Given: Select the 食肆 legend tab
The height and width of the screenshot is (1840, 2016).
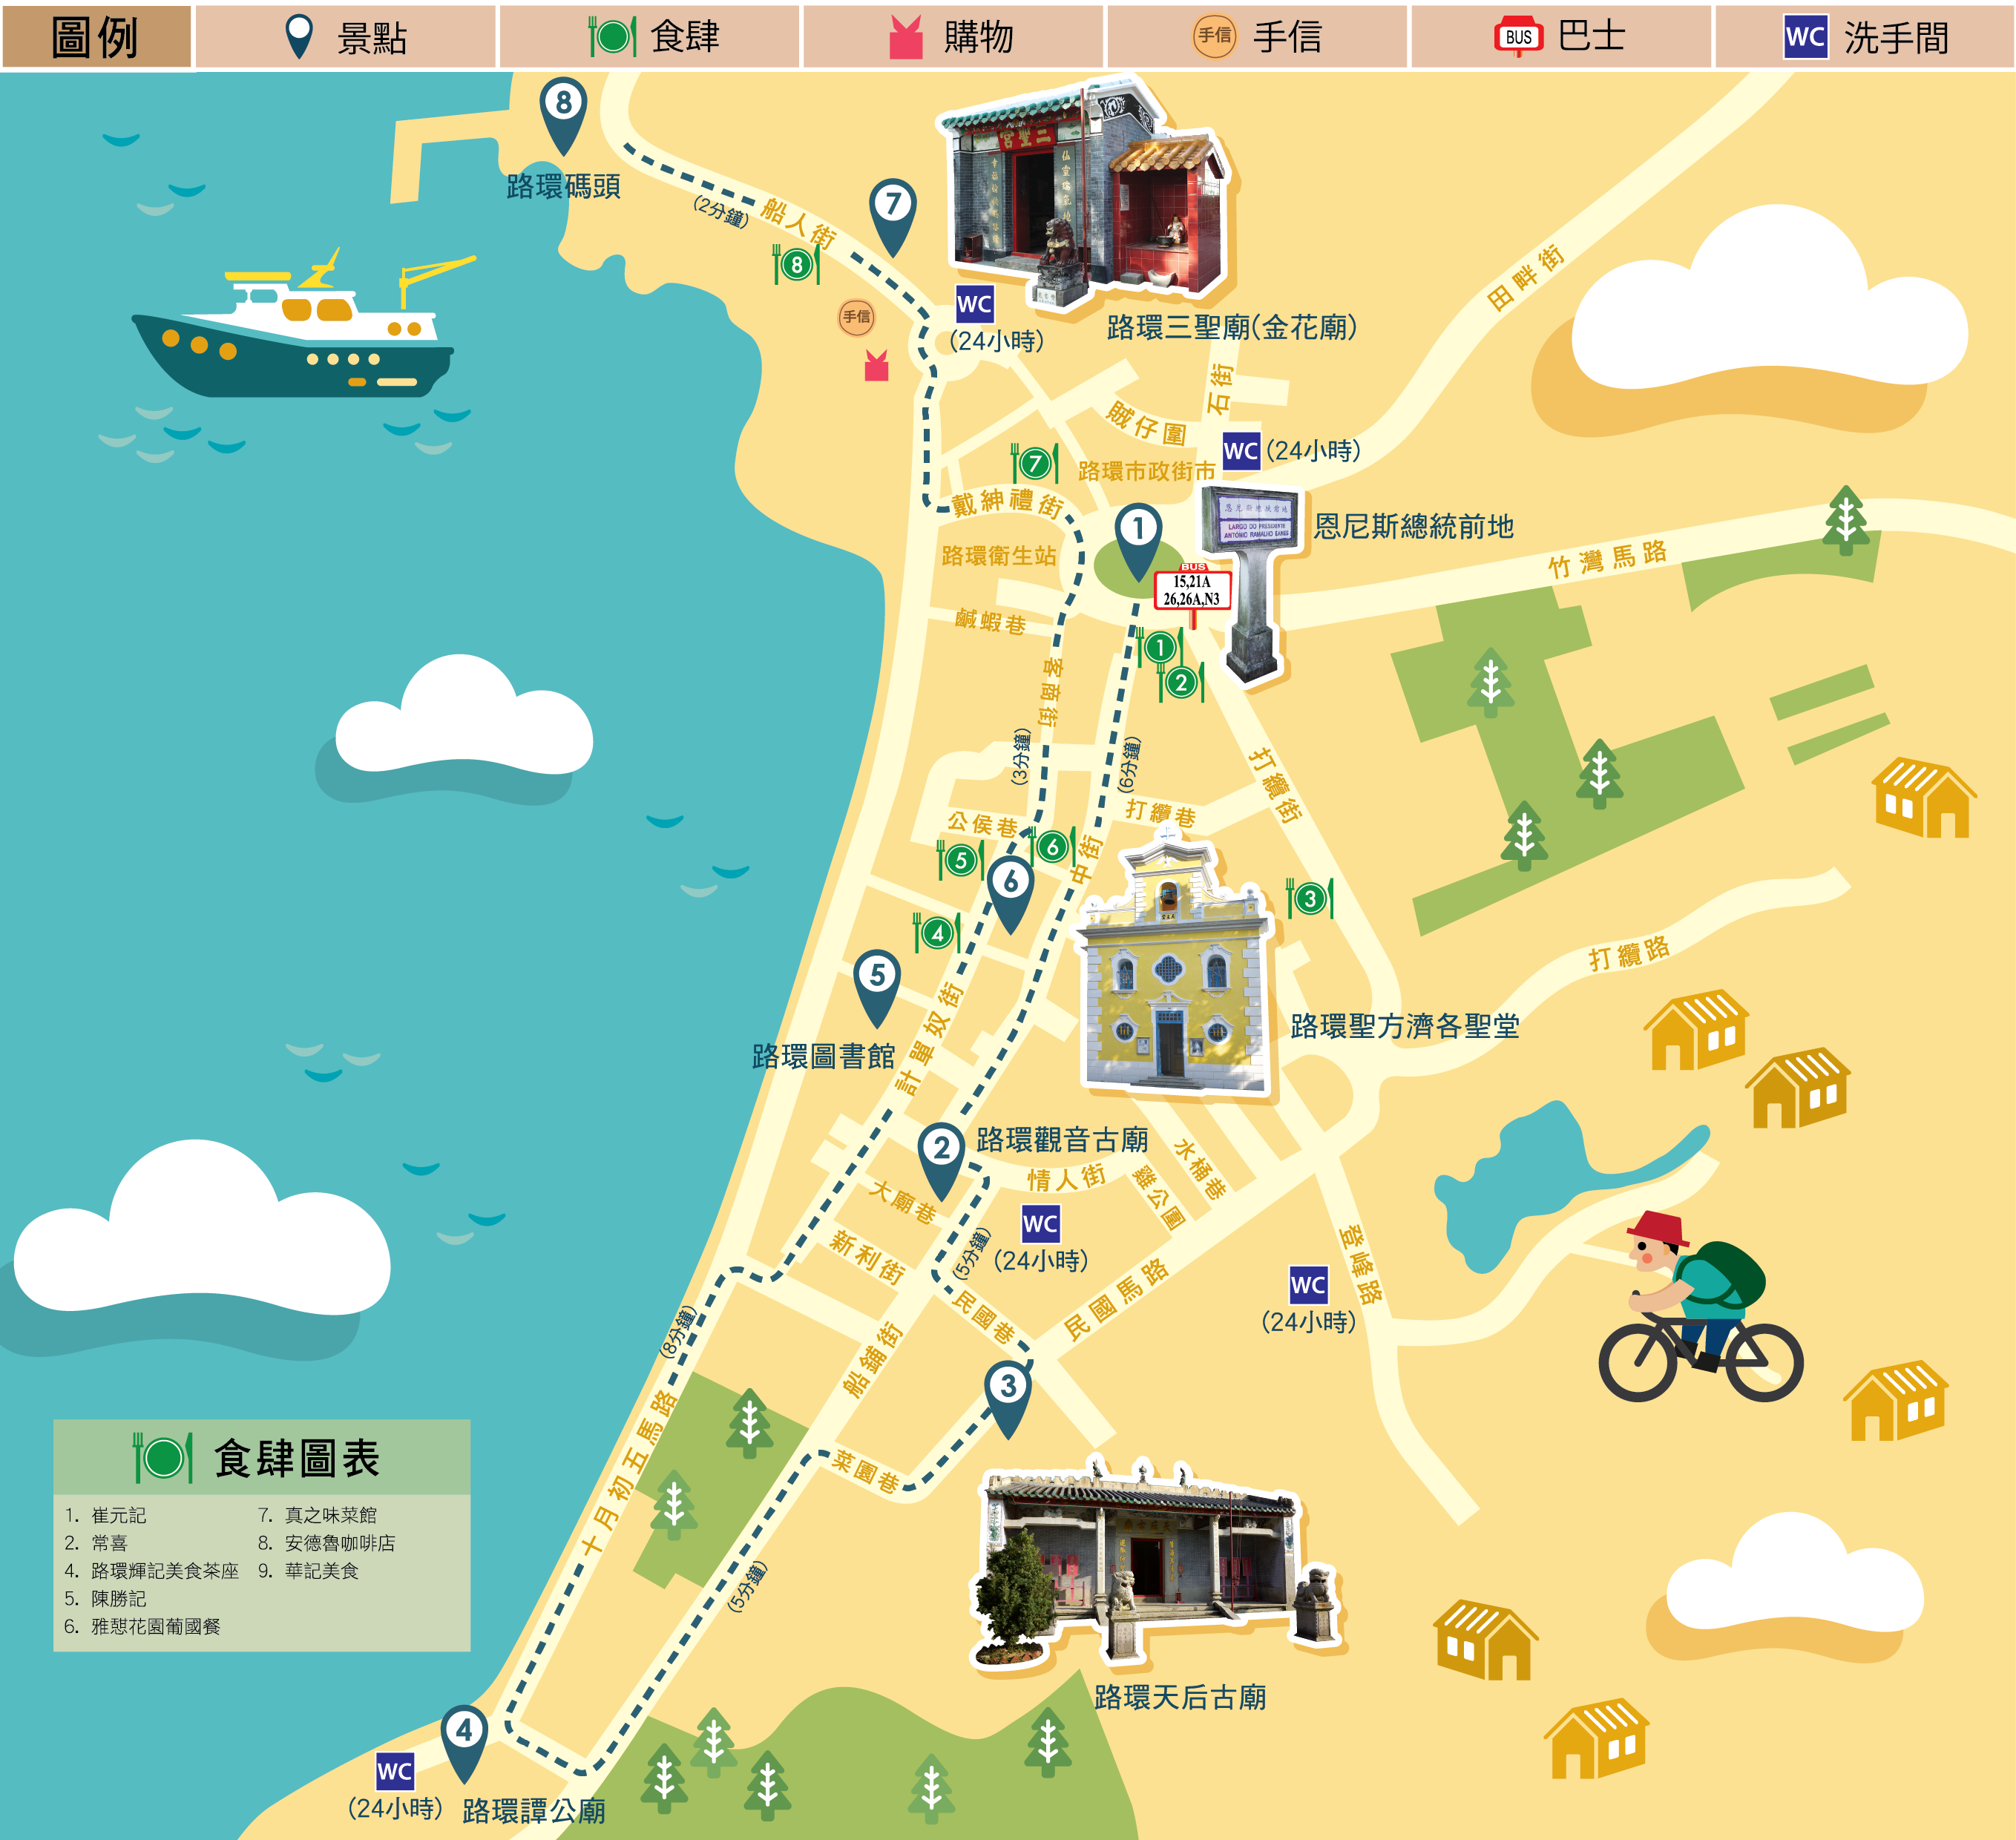Looking at the screenshot, I should 650,37.
